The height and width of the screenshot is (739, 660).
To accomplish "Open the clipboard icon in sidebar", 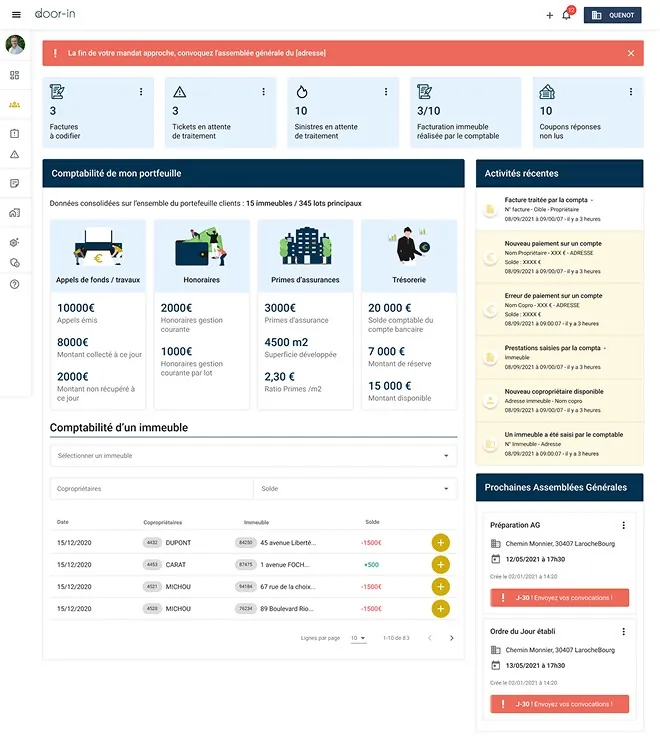I will point(15,134).
